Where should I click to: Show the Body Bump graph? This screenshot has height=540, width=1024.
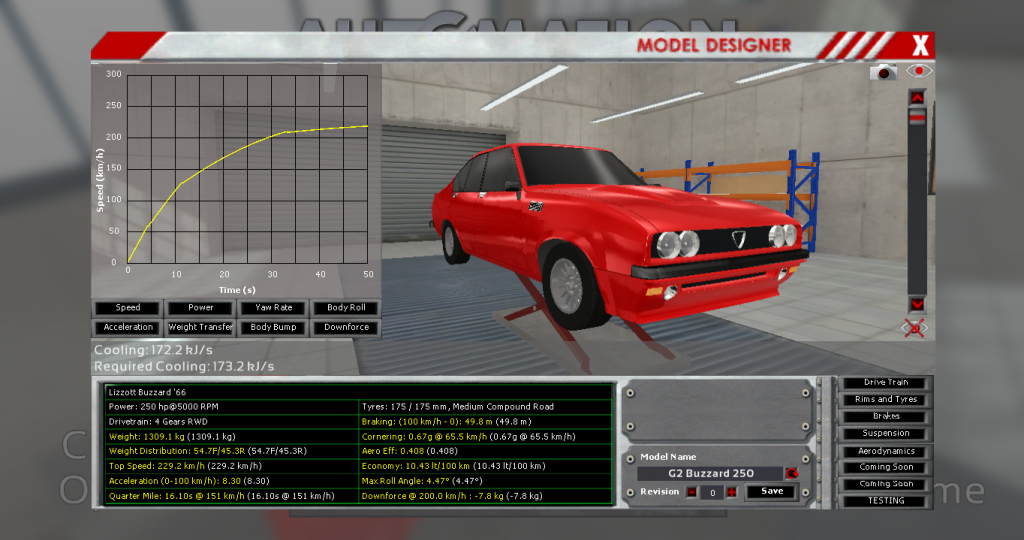[274, 327]
